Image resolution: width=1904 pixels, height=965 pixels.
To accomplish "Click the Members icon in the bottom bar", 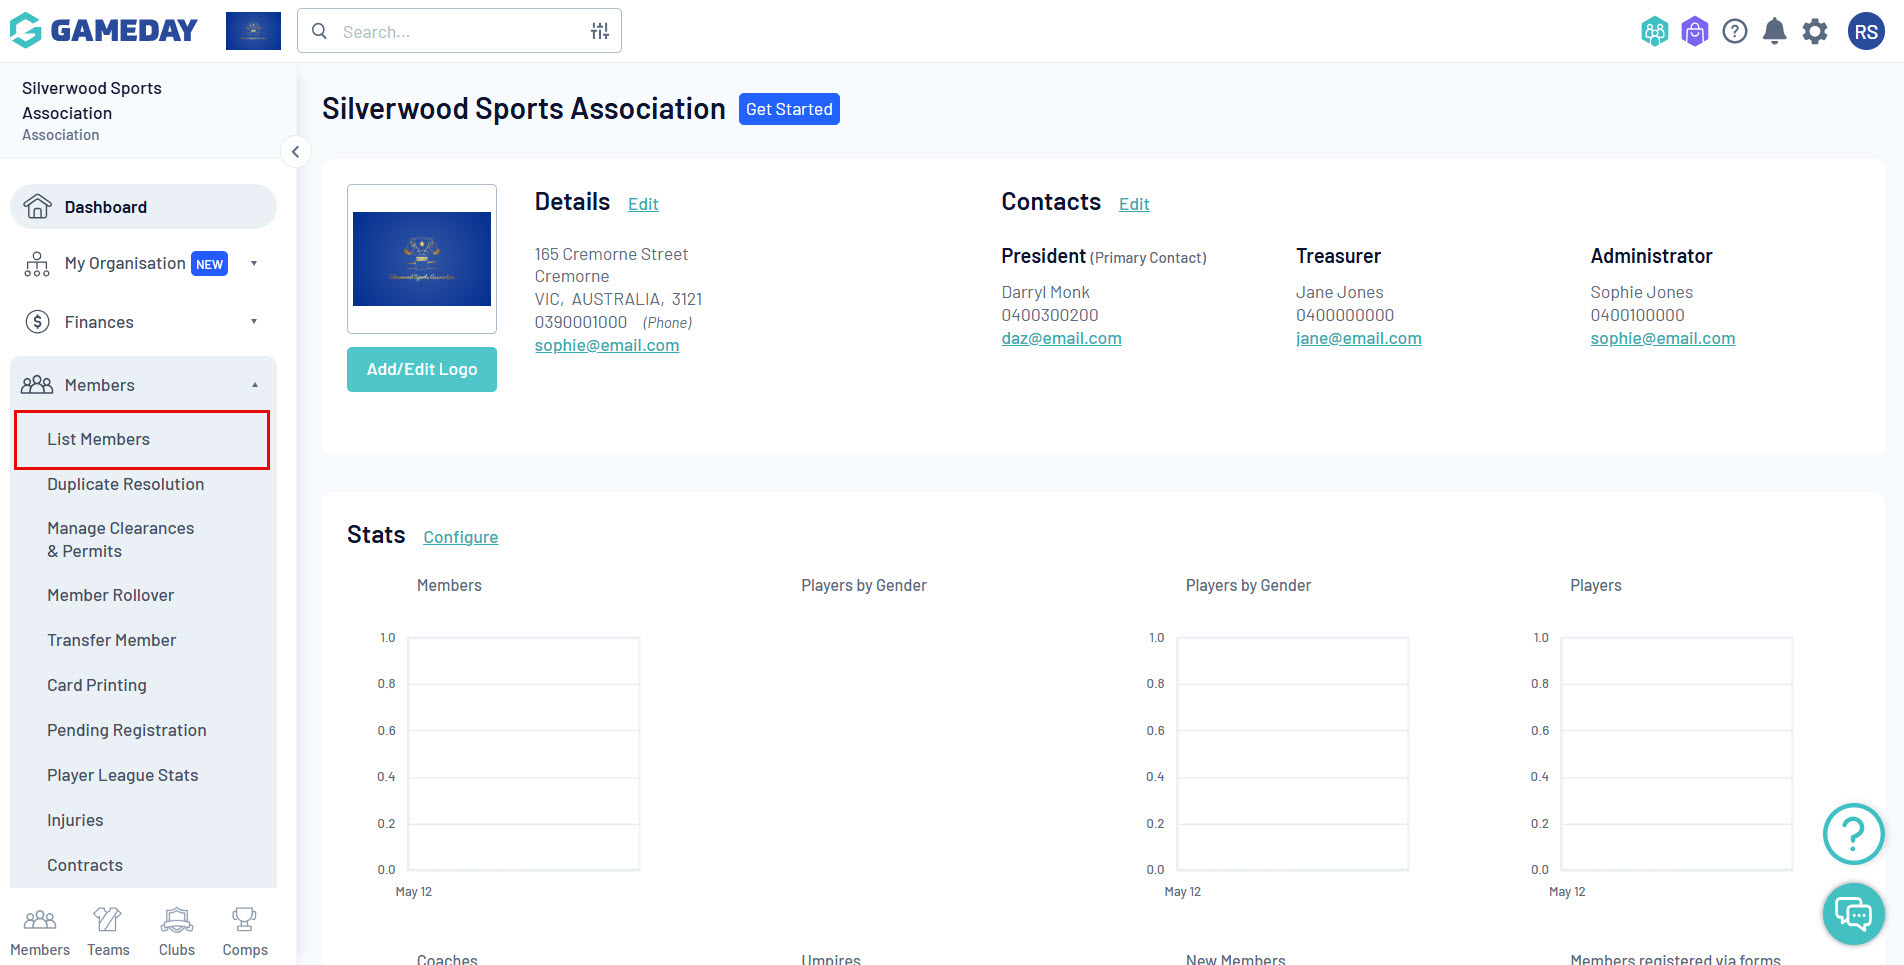I will [40, 919].
